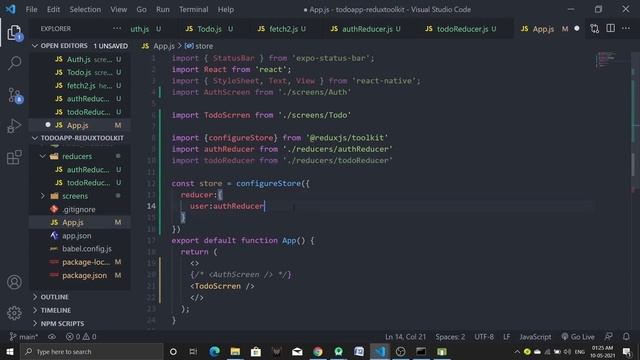Open the Mail app from the taskbar
Image resolution: width=640 pixels, height=360 pixels.
[297, 351]
